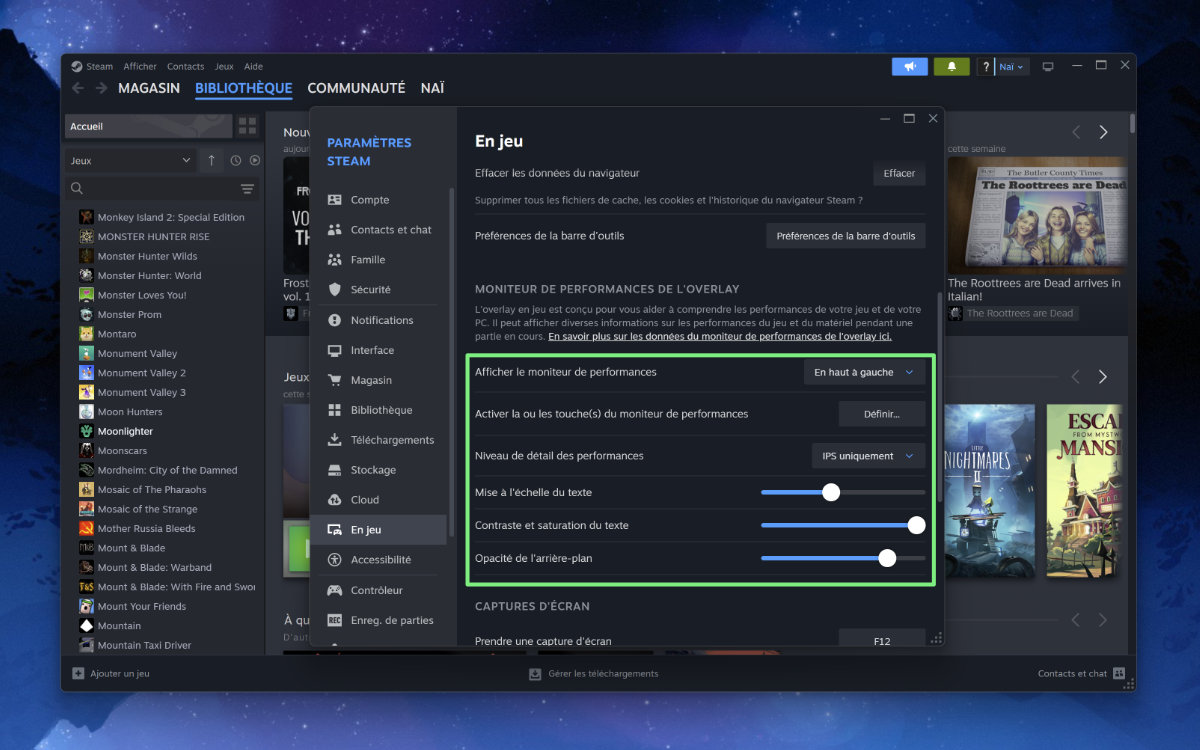Switch to the MAGASIN tab
Viewport: 1200px width, 750px height.
point(149,88)
